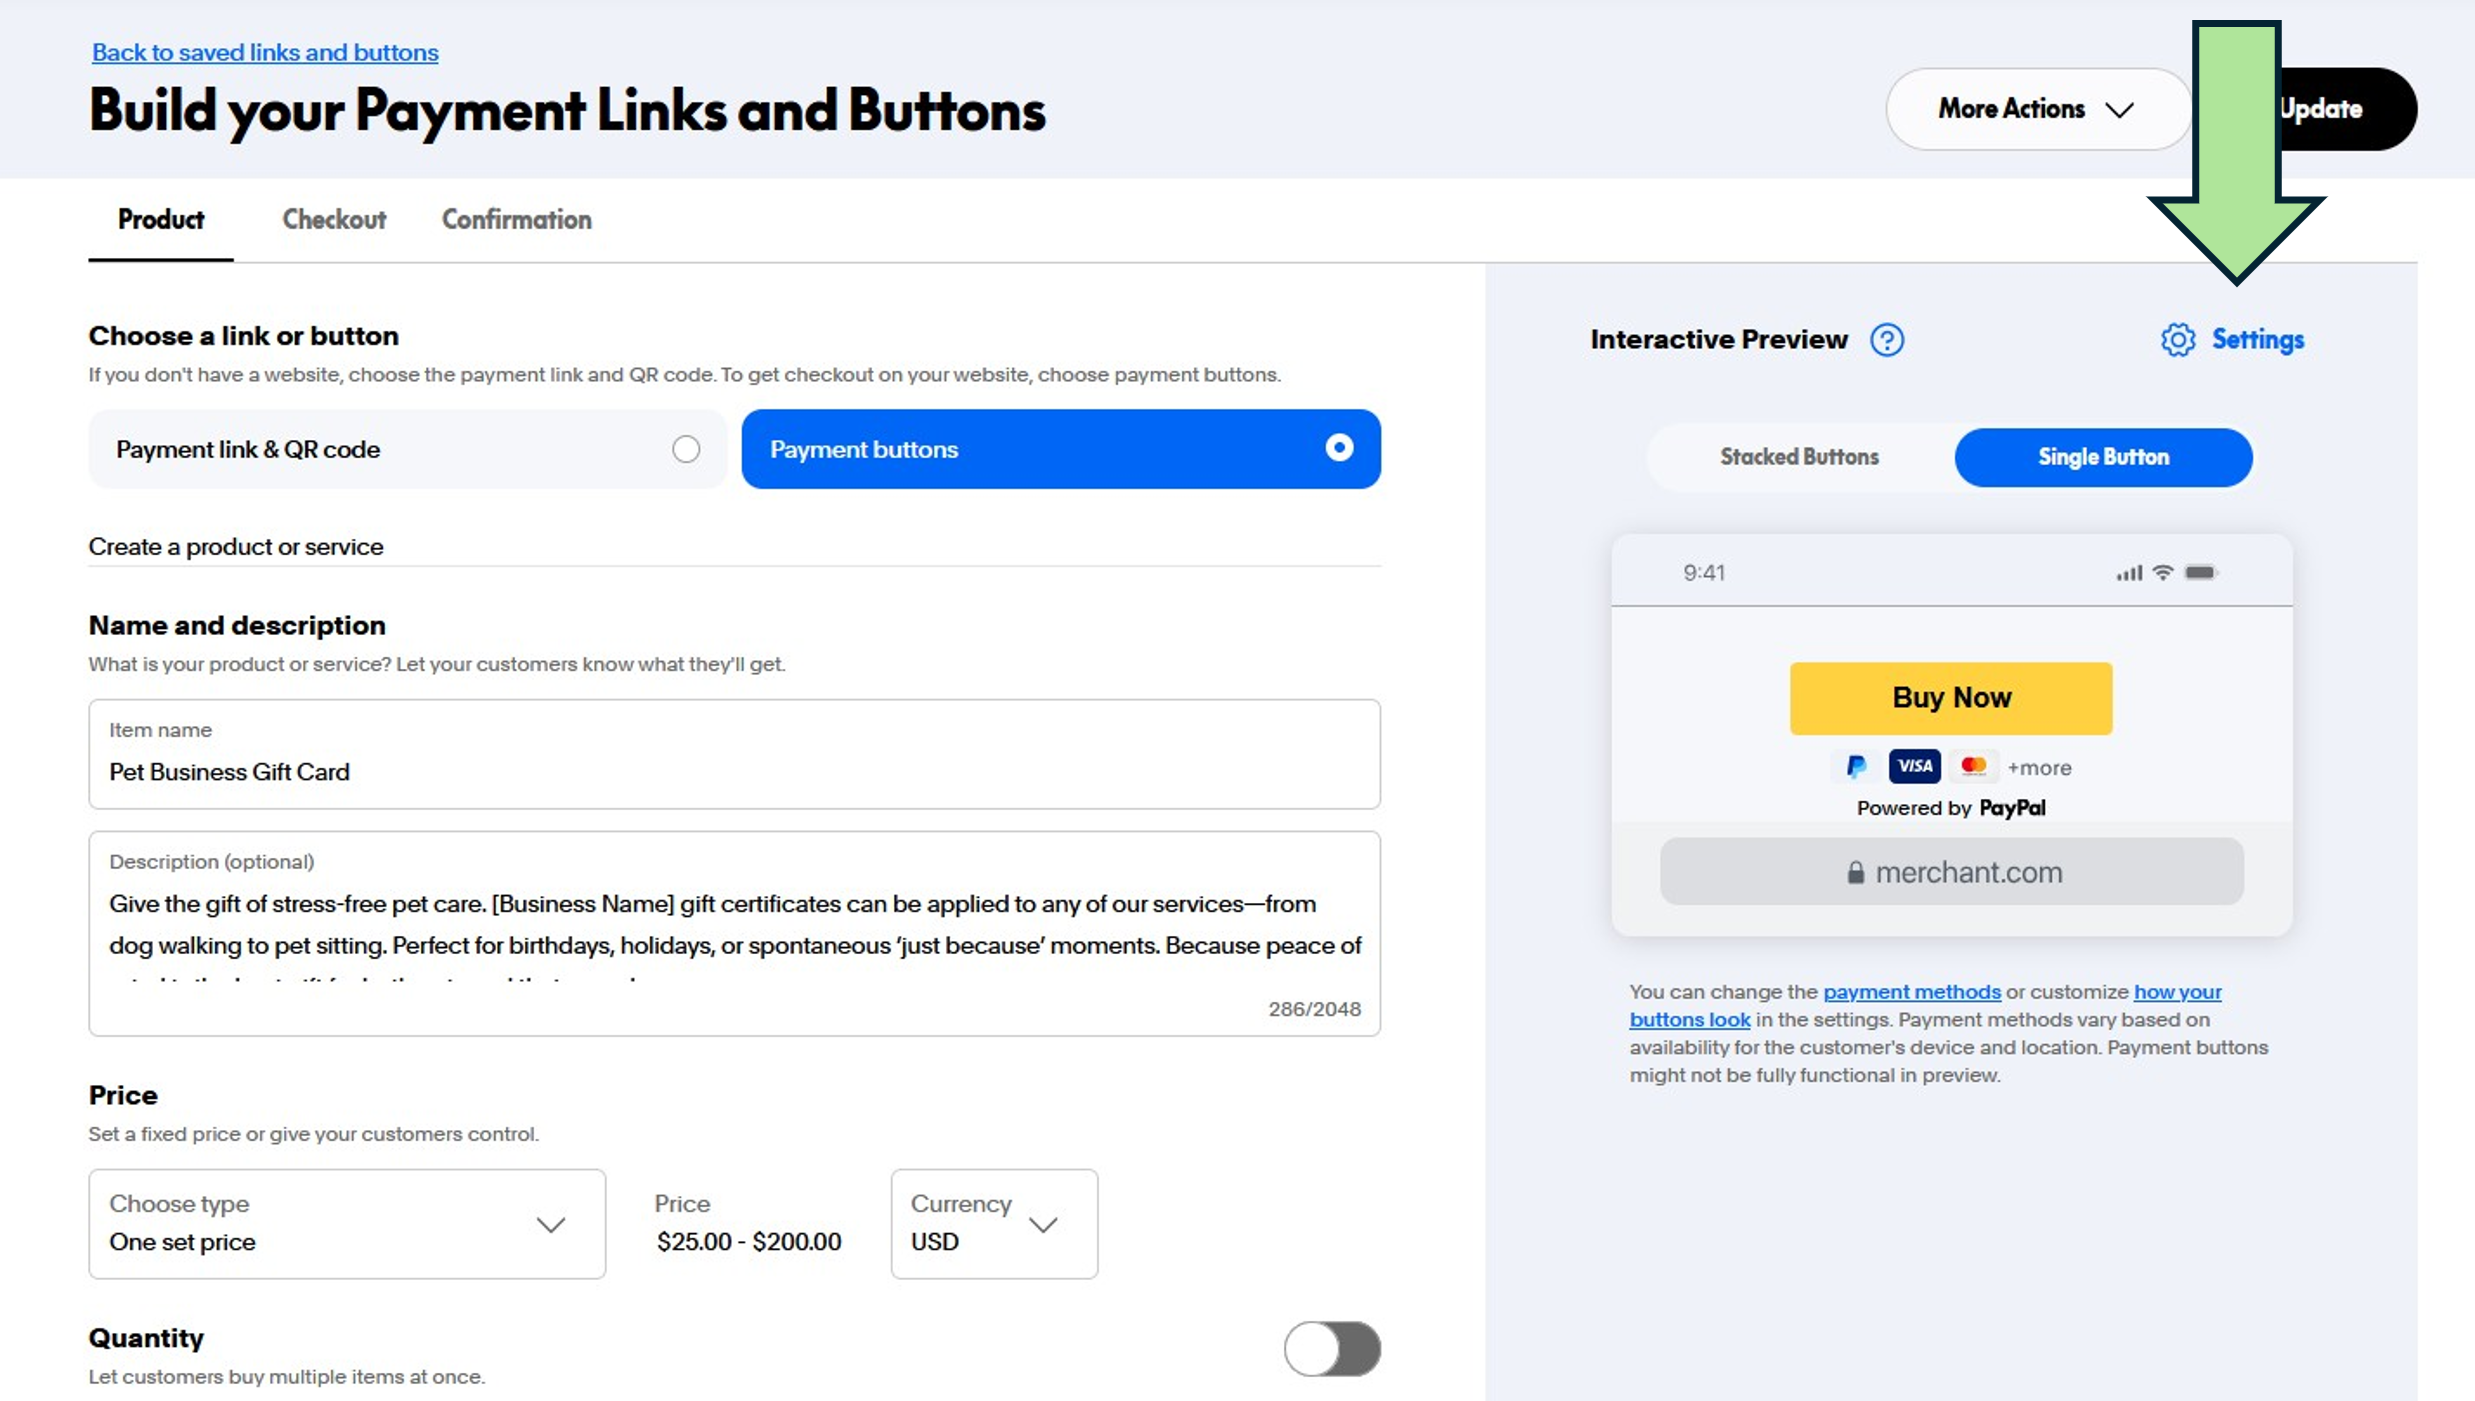Open the Settings gear icon
Image resolution: width=2475 pixels, height=1401 pixels.
click(x=2177, y=340)
